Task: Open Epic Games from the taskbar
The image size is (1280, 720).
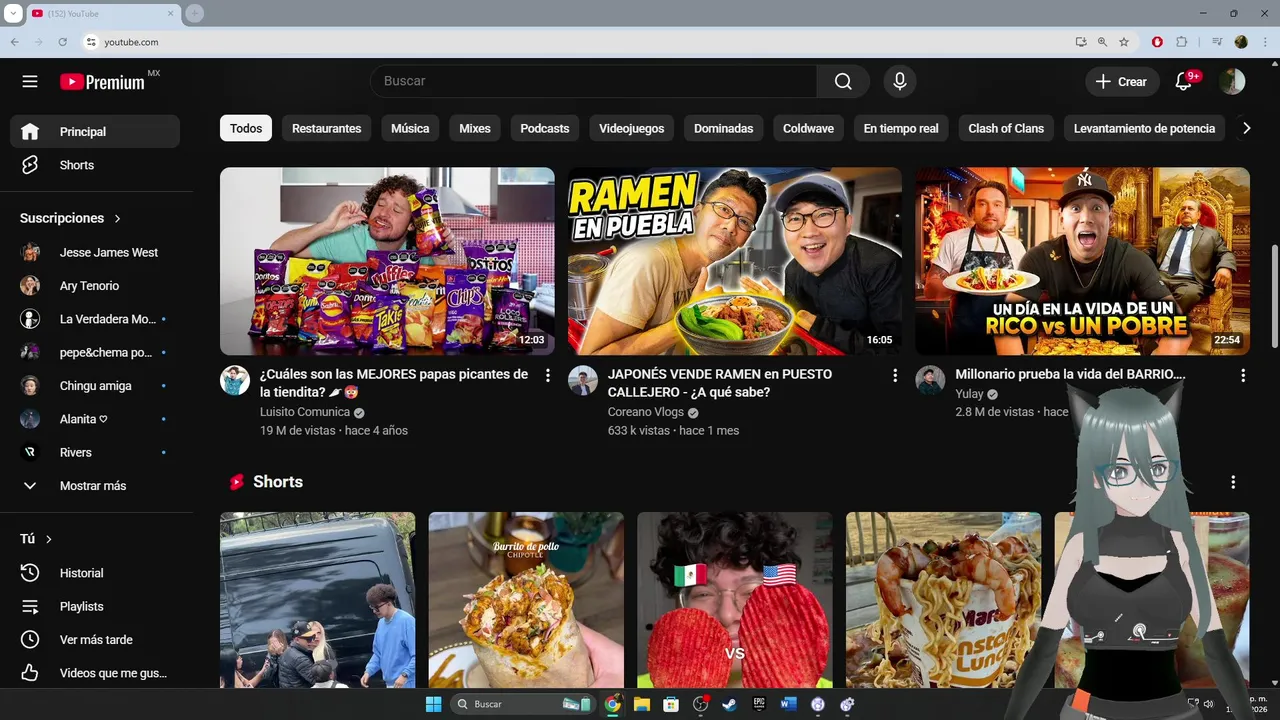Action: coord(759,704)
